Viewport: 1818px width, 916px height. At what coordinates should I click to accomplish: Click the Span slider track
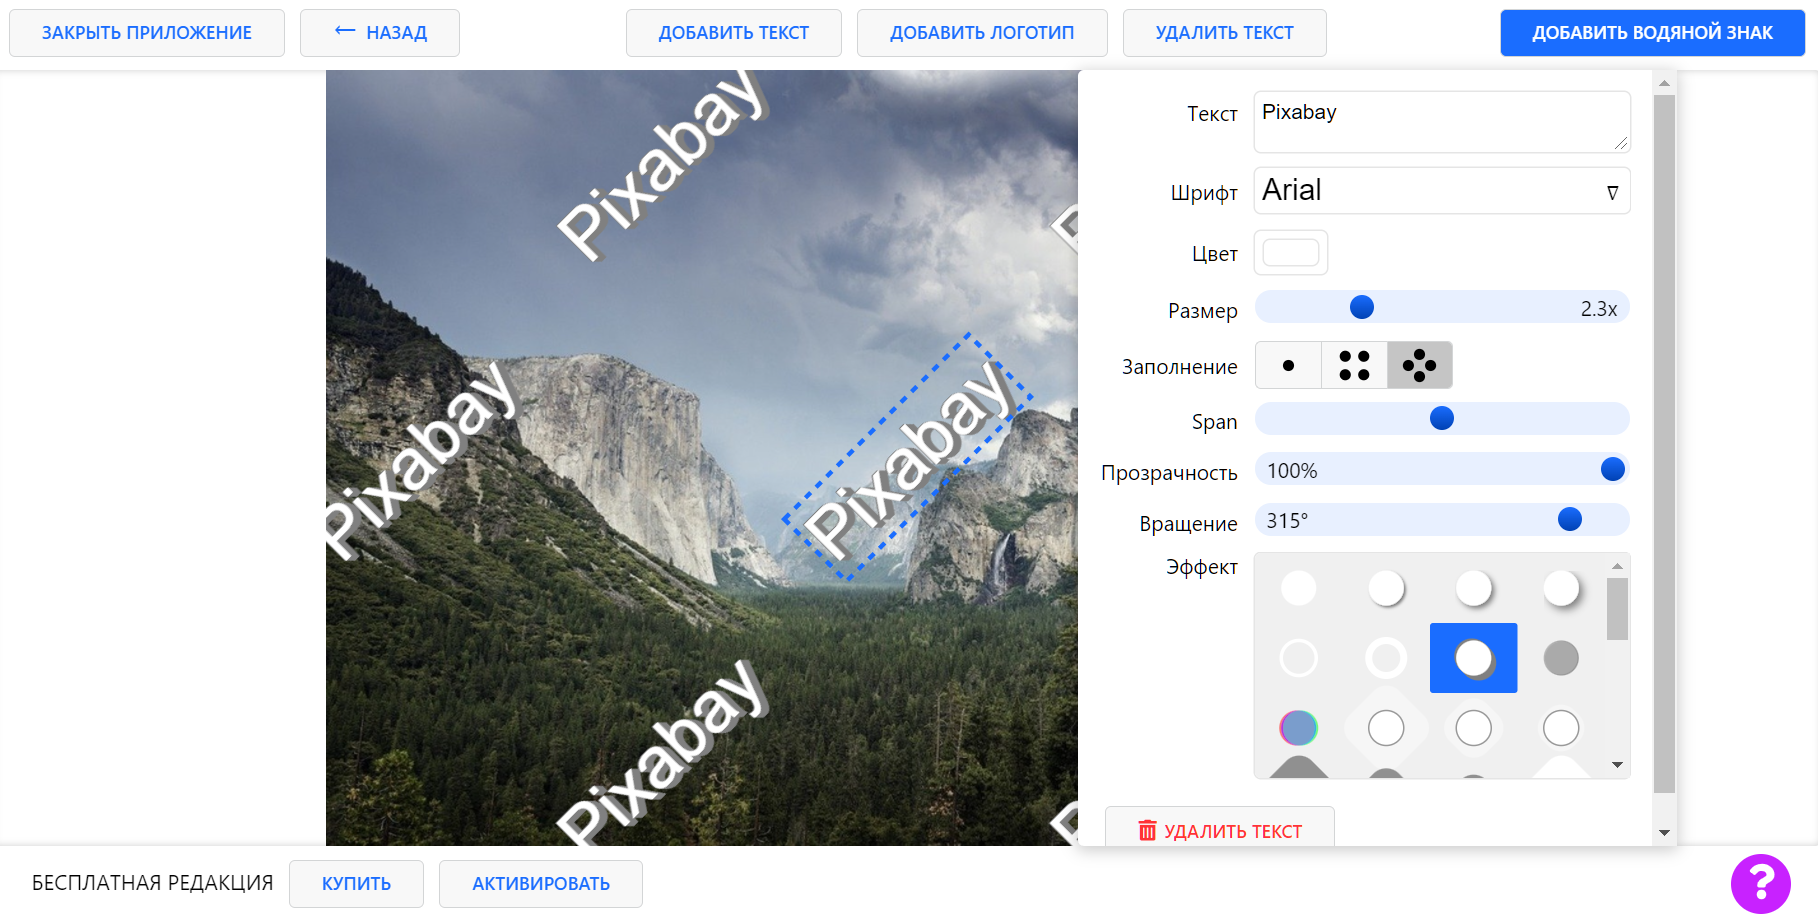click(x=1441, y=418)
